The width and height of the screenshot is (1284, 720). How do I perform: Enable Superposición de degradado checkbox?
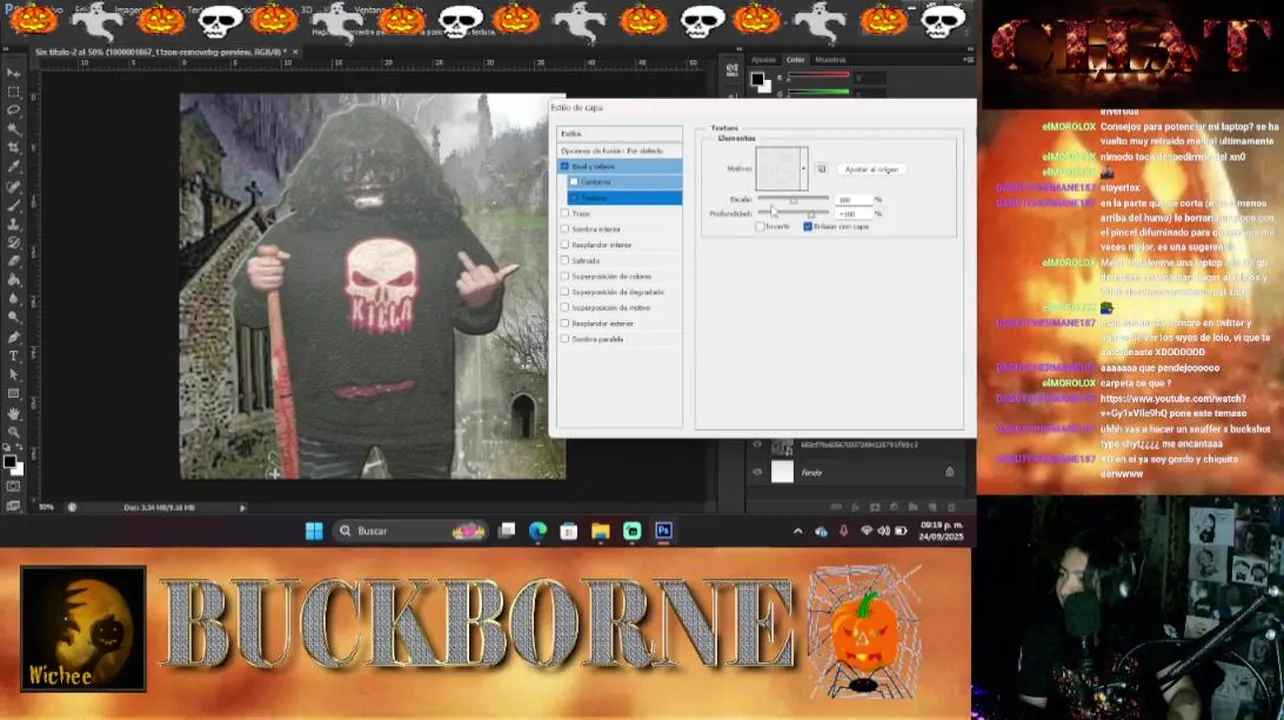point(565,292)
